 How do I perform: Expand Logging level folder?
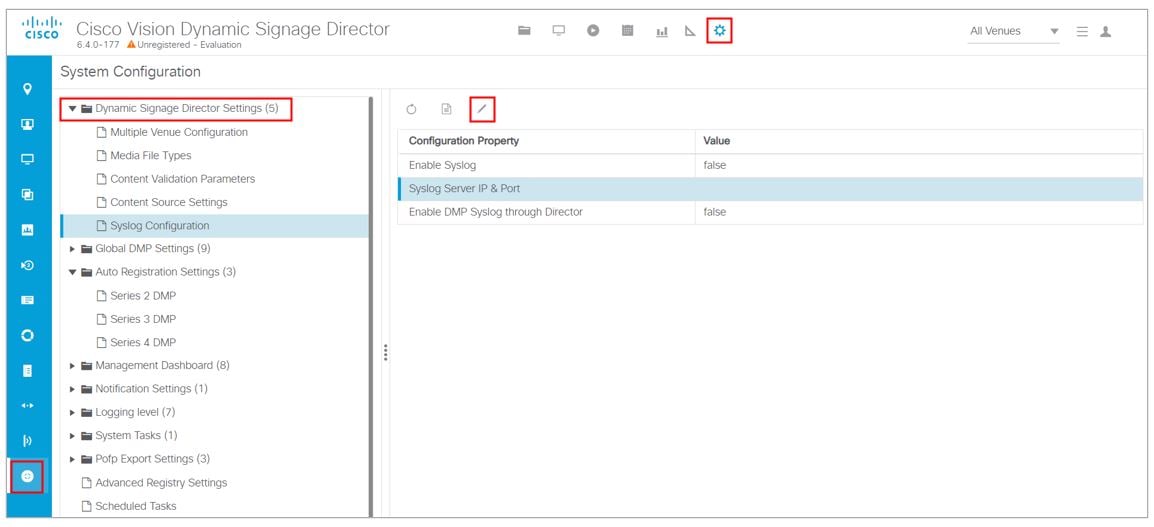tap(72, 412)
